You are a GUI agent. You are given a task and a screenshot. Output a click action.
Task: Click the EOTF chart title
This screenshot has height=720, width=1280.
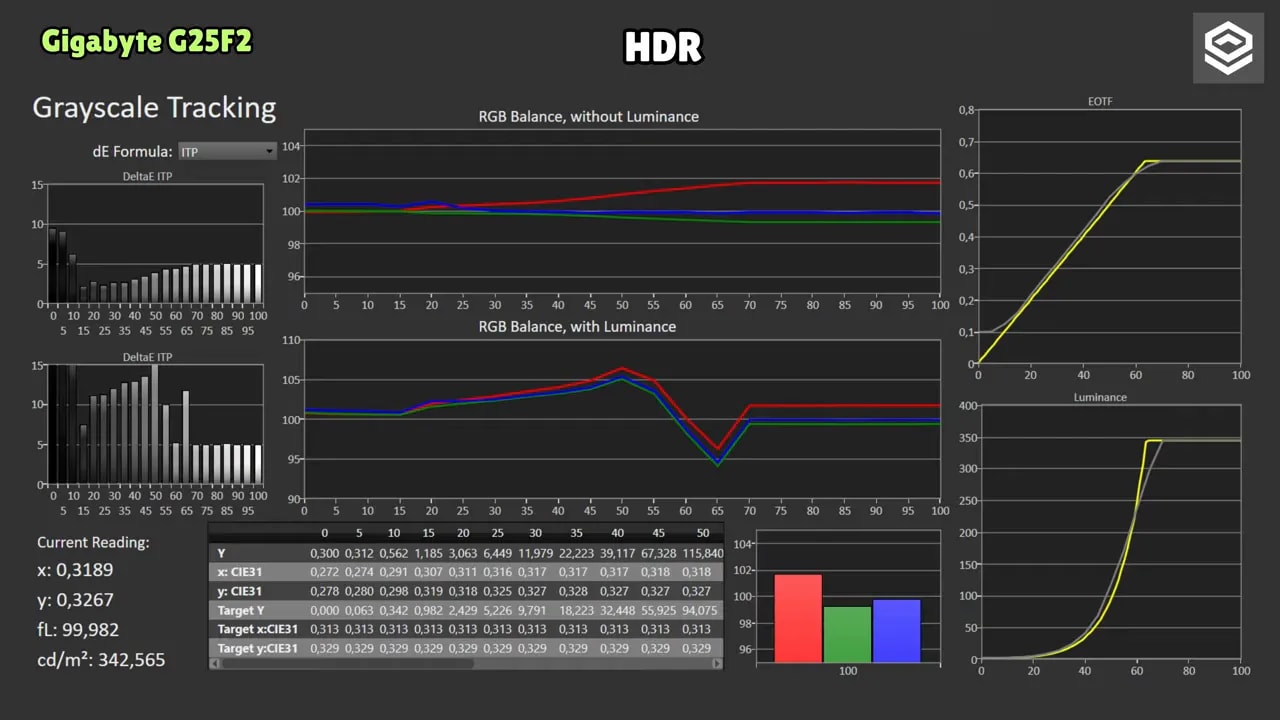(x=1101, y=102)
